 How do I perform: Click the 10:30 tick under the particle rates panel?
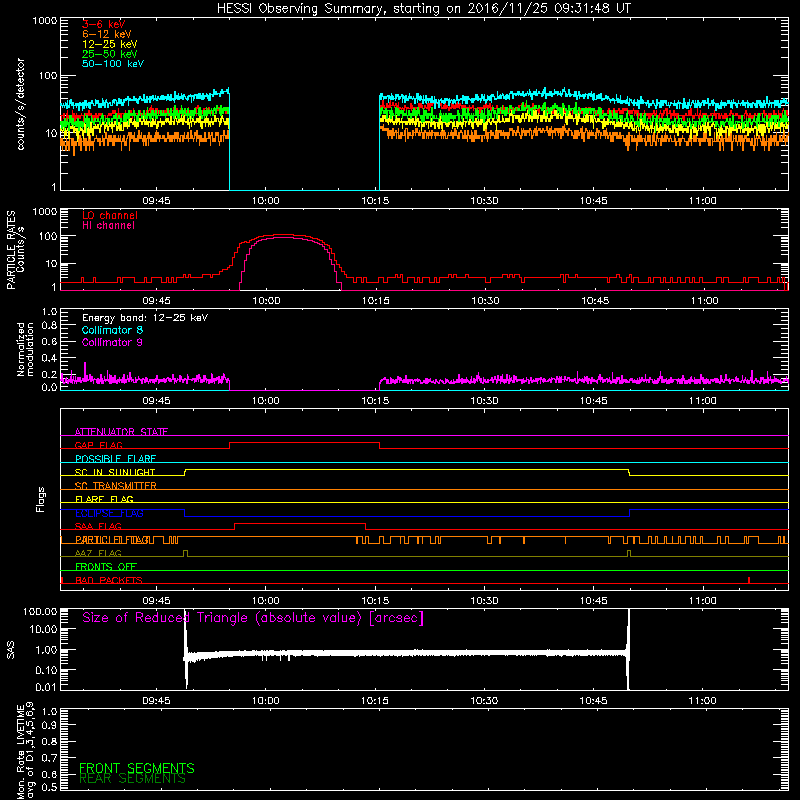coord(485,301)
